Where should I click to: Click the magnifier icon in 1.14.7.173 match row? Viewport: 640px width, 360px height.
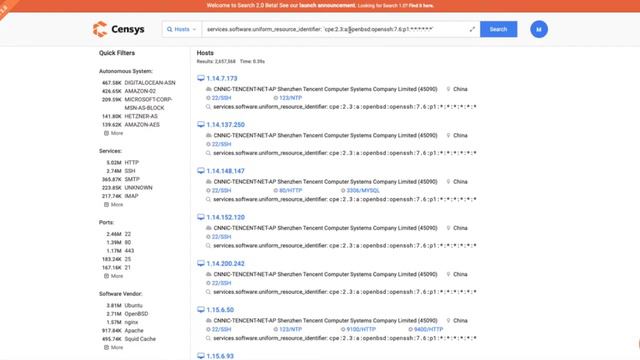pyautogui.click(x=208, y=107)
